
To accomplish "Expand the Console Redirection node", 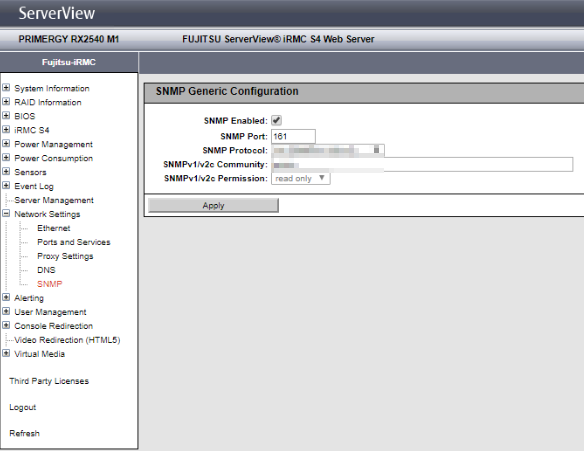I will tap(6, 325).
